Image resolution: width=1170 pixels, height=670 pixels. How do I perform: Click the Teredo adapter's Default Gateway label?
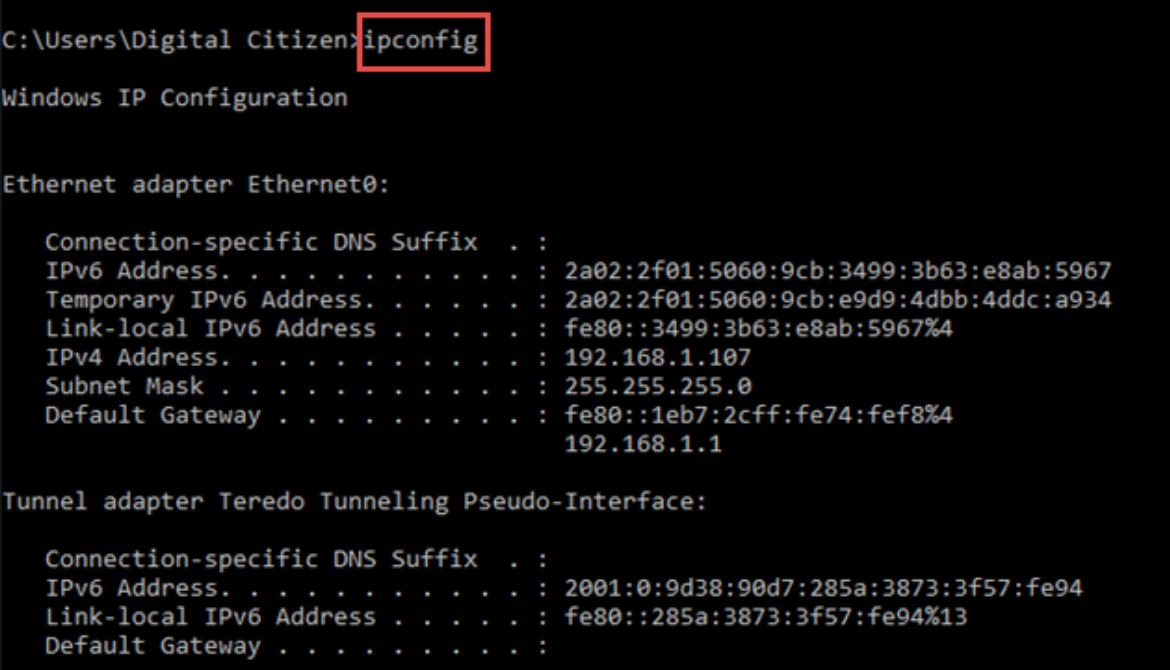pos(152,646)
